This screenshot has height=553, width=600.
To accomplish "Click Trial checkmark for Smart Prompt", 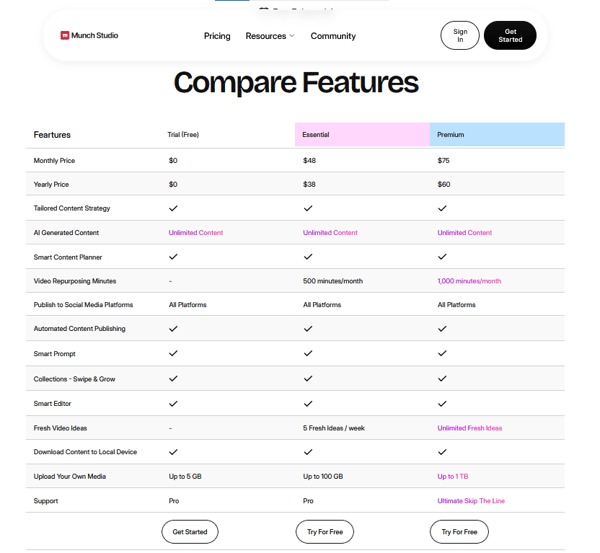I will (x=173, y=353).
